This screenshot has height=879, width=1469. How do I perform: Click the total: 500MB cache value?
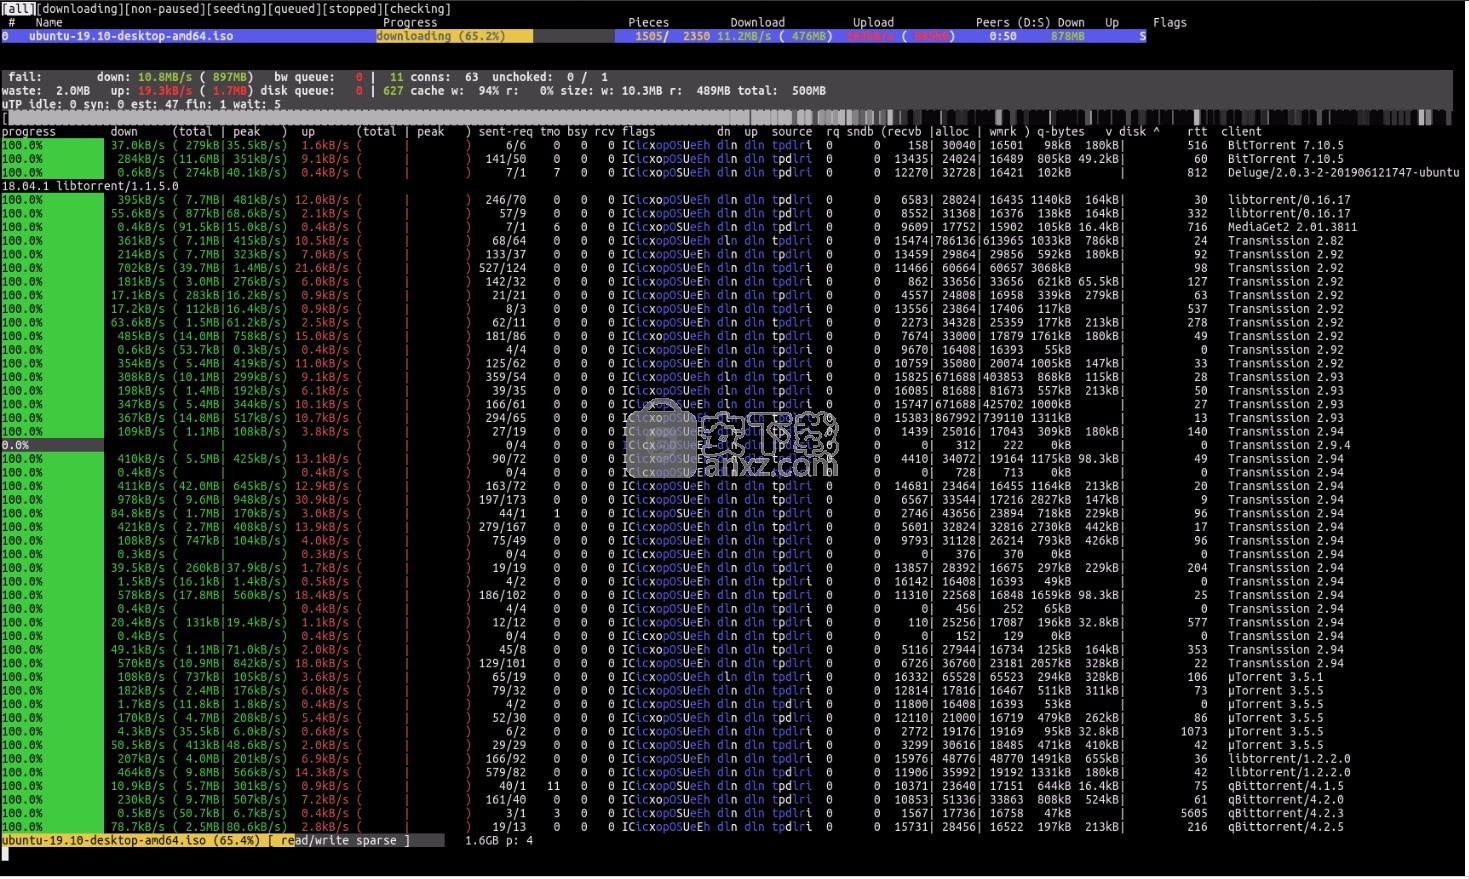pyautogui.click(x=782, y=91)
